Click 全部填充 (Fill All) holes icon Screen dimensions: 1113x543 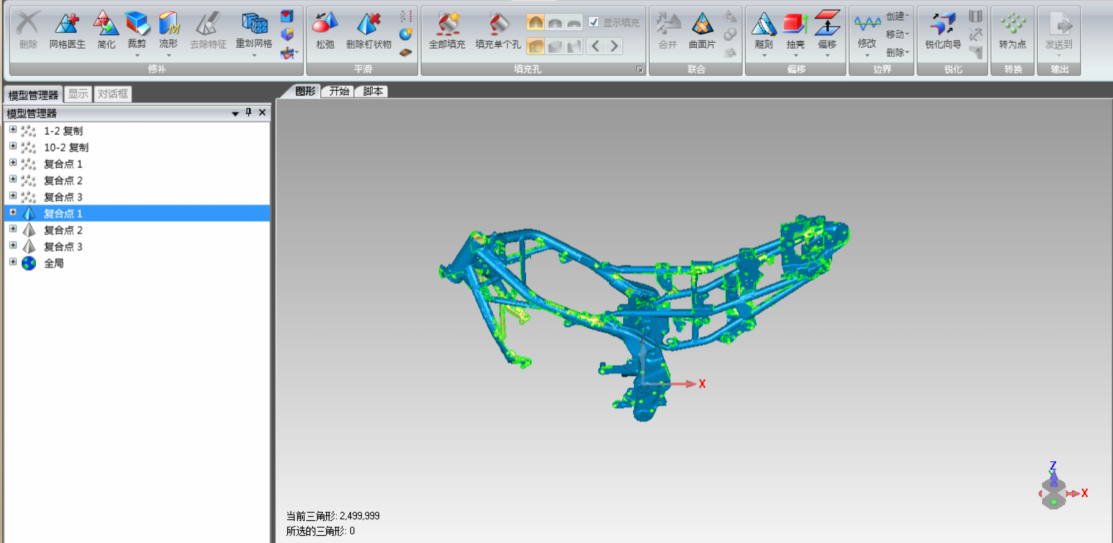447,28
